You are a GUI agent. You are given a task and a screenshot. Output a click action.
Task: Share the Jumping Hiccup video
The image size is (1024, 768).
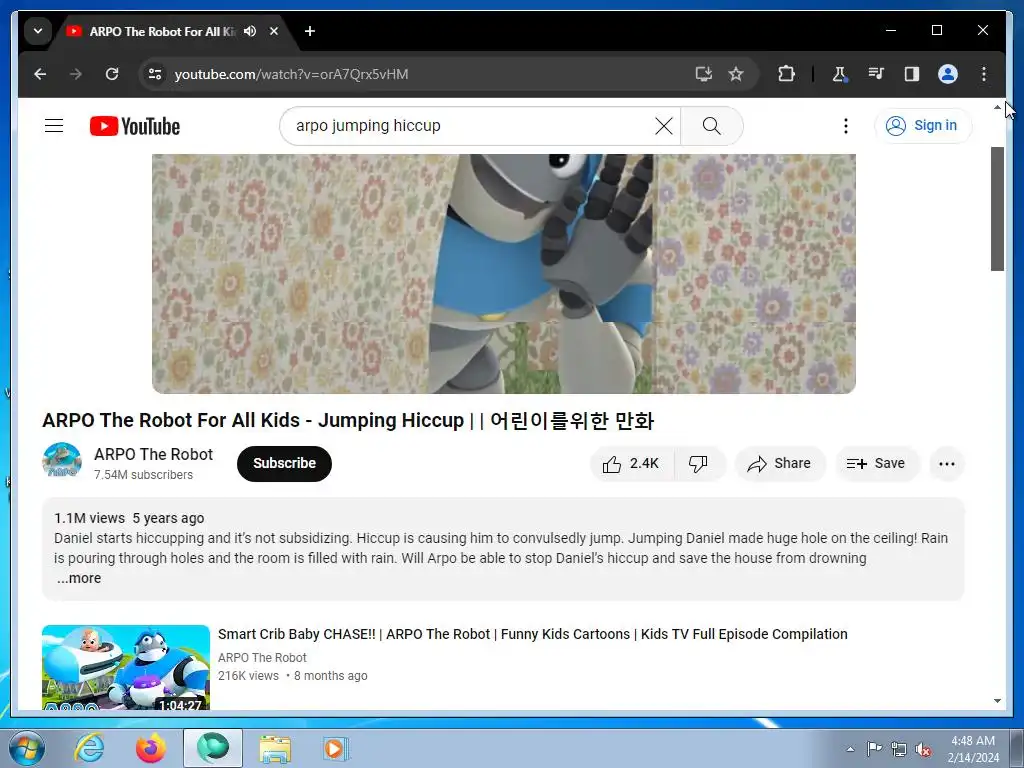click(x=780, y=464)
